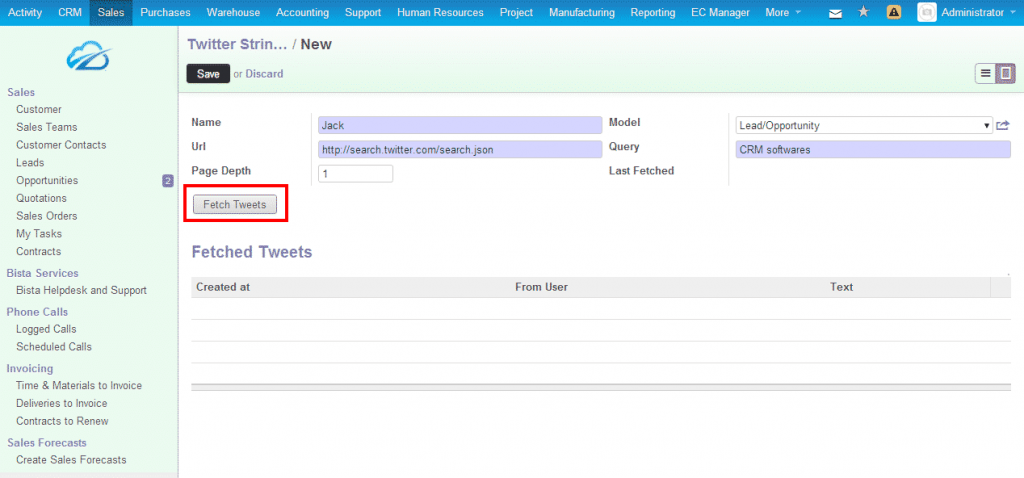Open the Warehouse menu
The image size is (1024, 478).
coord(233,12)
